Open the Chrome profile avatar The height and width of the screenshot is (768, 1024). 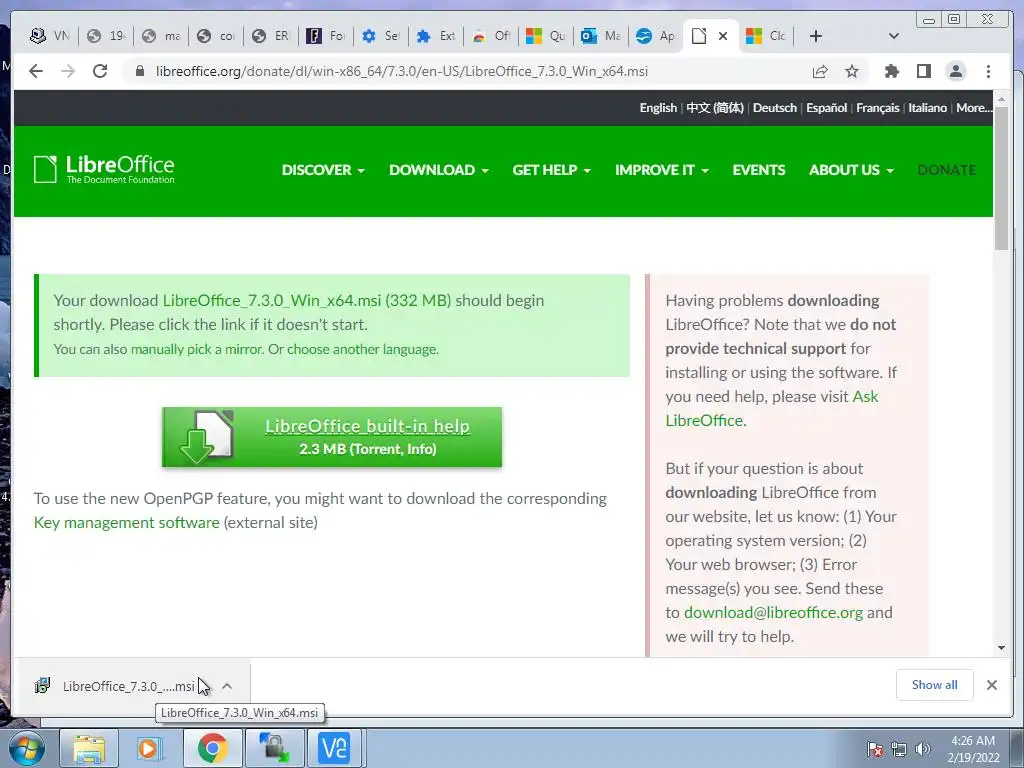click(955, 71)
